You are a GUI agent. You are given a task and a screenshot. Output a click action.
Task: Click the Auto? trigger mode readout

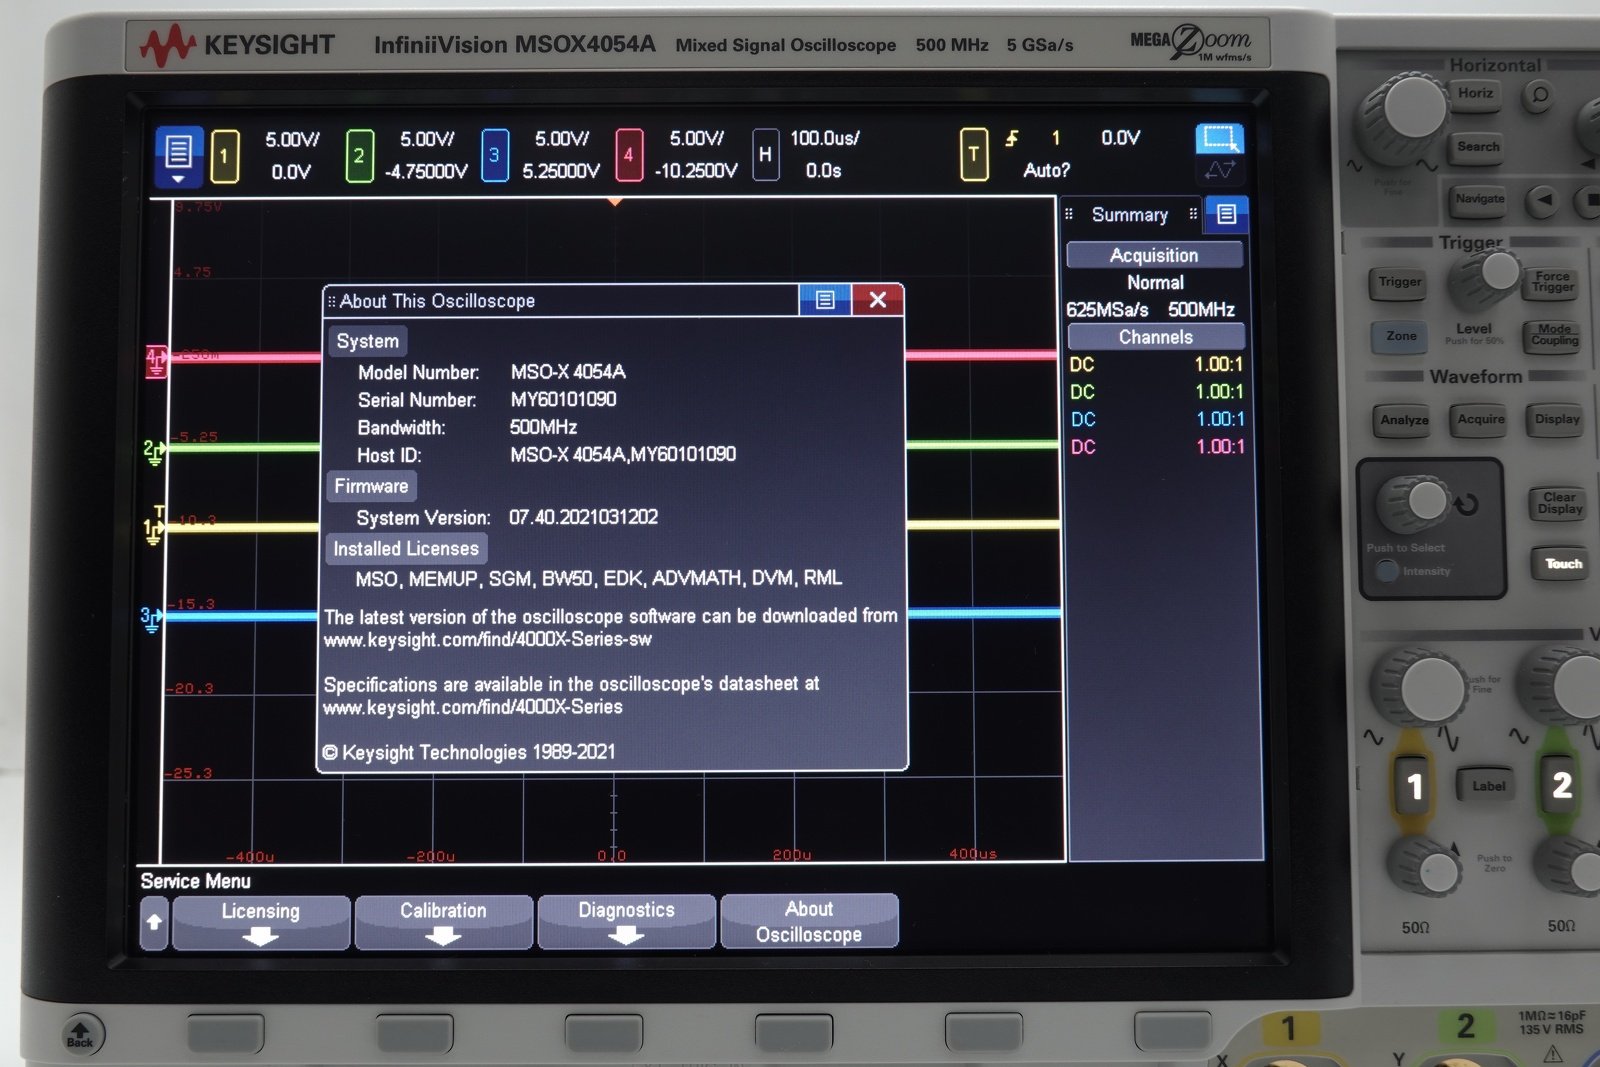[1046, 170]
